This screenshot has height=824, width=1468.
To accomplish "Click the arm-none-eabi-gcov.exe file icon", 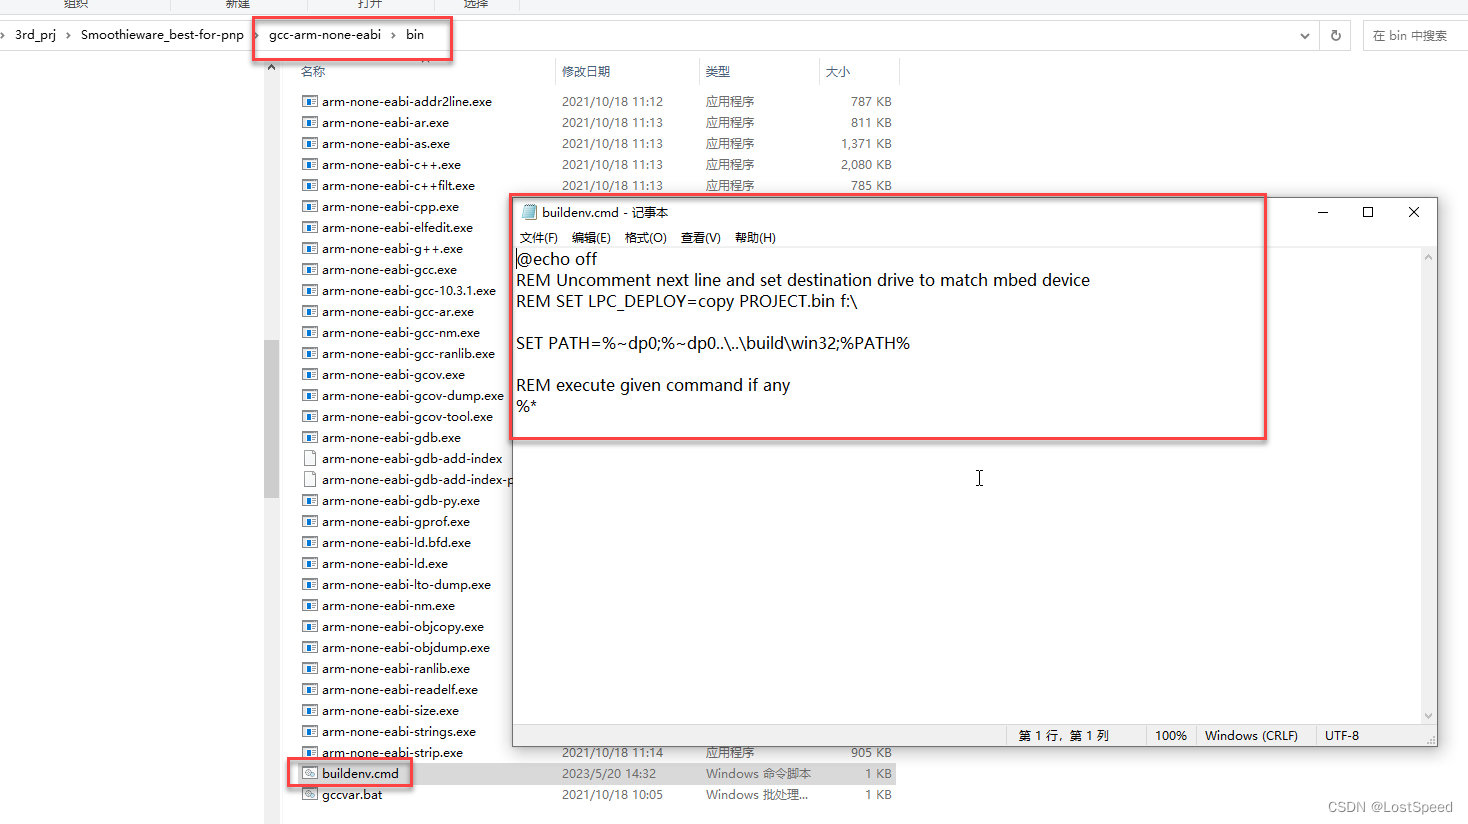I will (310, 374).
